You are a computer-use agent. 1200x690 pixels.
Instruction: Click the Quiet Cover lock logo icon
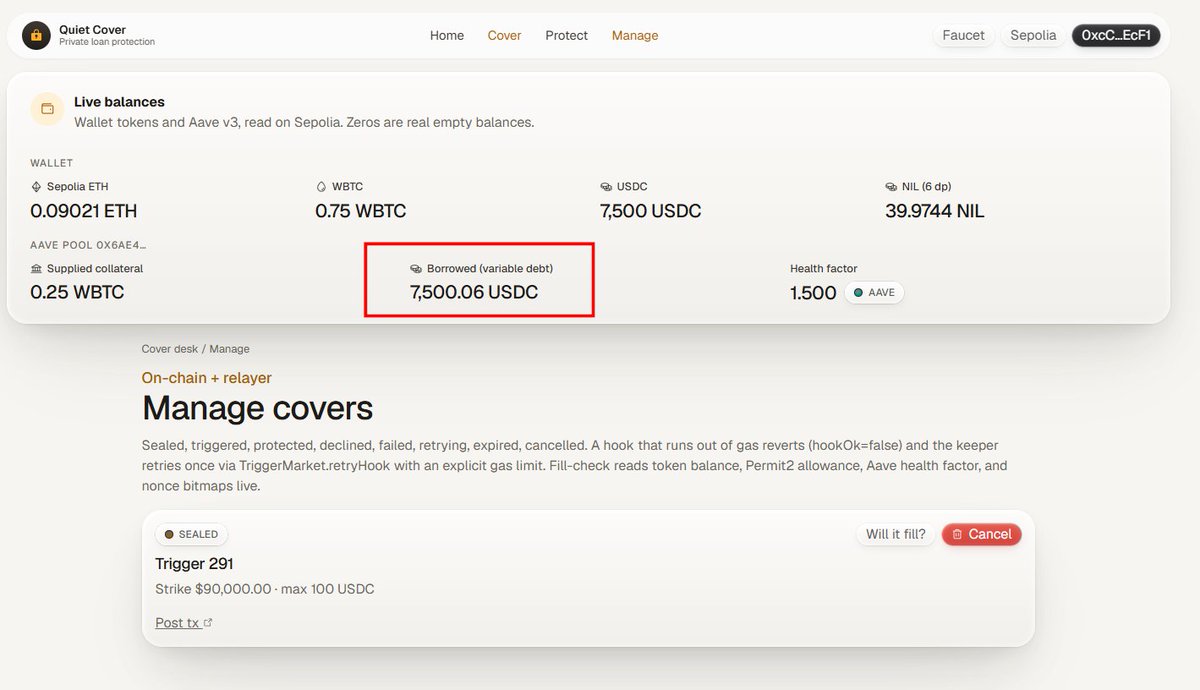(x=36, y=35)
